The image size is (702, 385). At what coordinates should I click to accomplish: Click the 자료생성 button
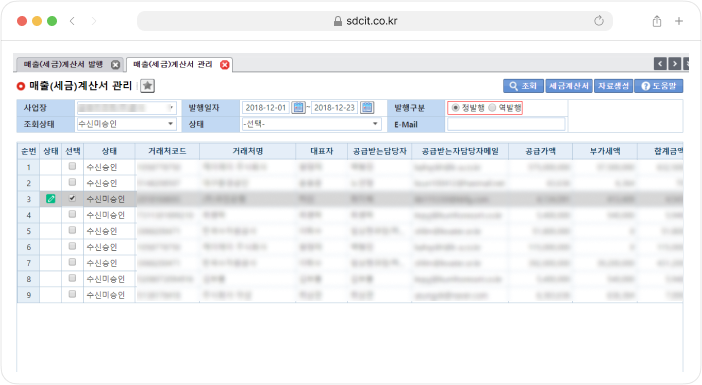pos(613,86)
